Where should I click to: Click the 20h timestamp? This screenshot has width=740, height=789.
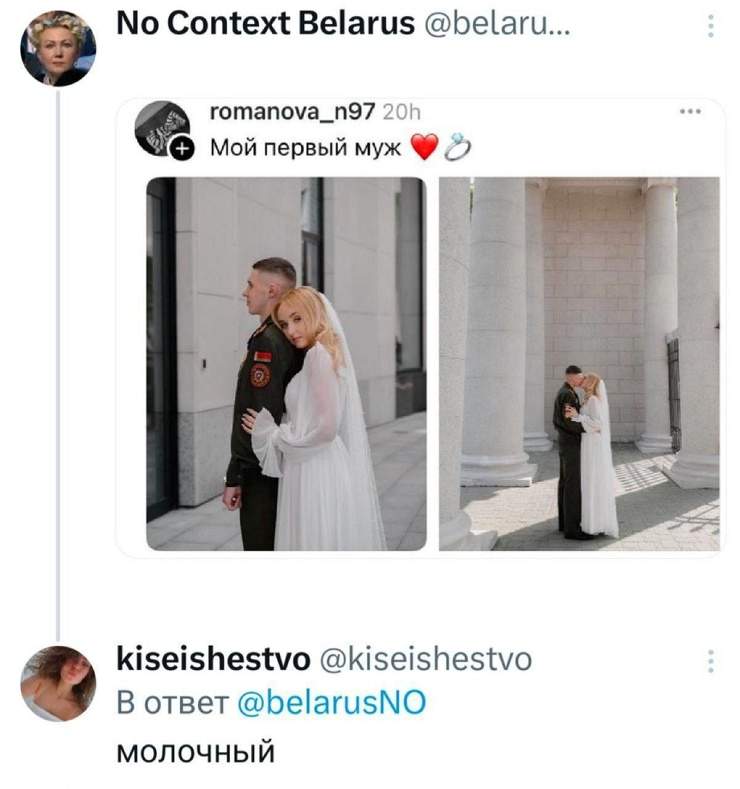[x=402, y=115]
